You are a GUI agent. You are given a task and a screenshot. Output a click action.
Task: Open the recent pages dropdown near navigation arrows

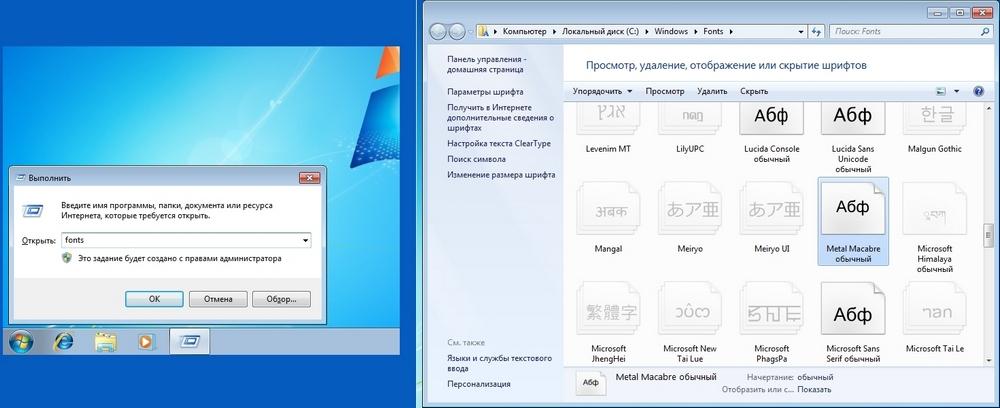pyautogui.click(x=471, y=31)
